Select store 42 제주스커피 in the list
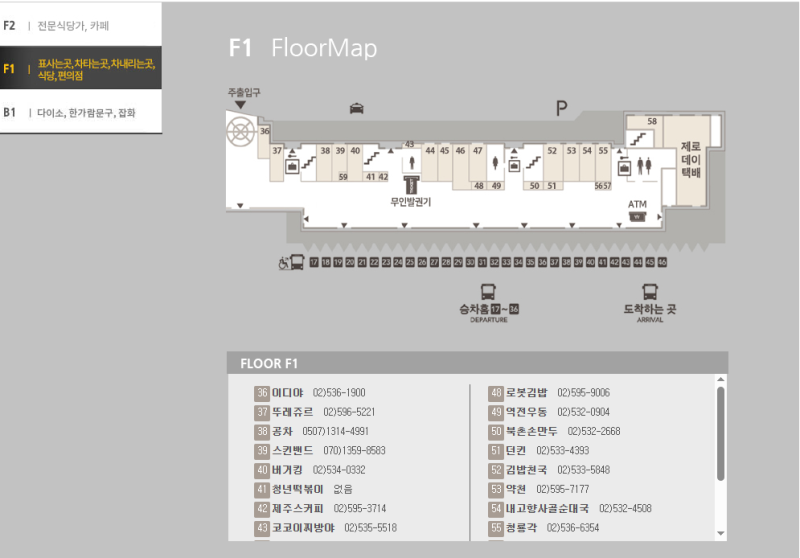800x558 pixels. coord(320,509)
